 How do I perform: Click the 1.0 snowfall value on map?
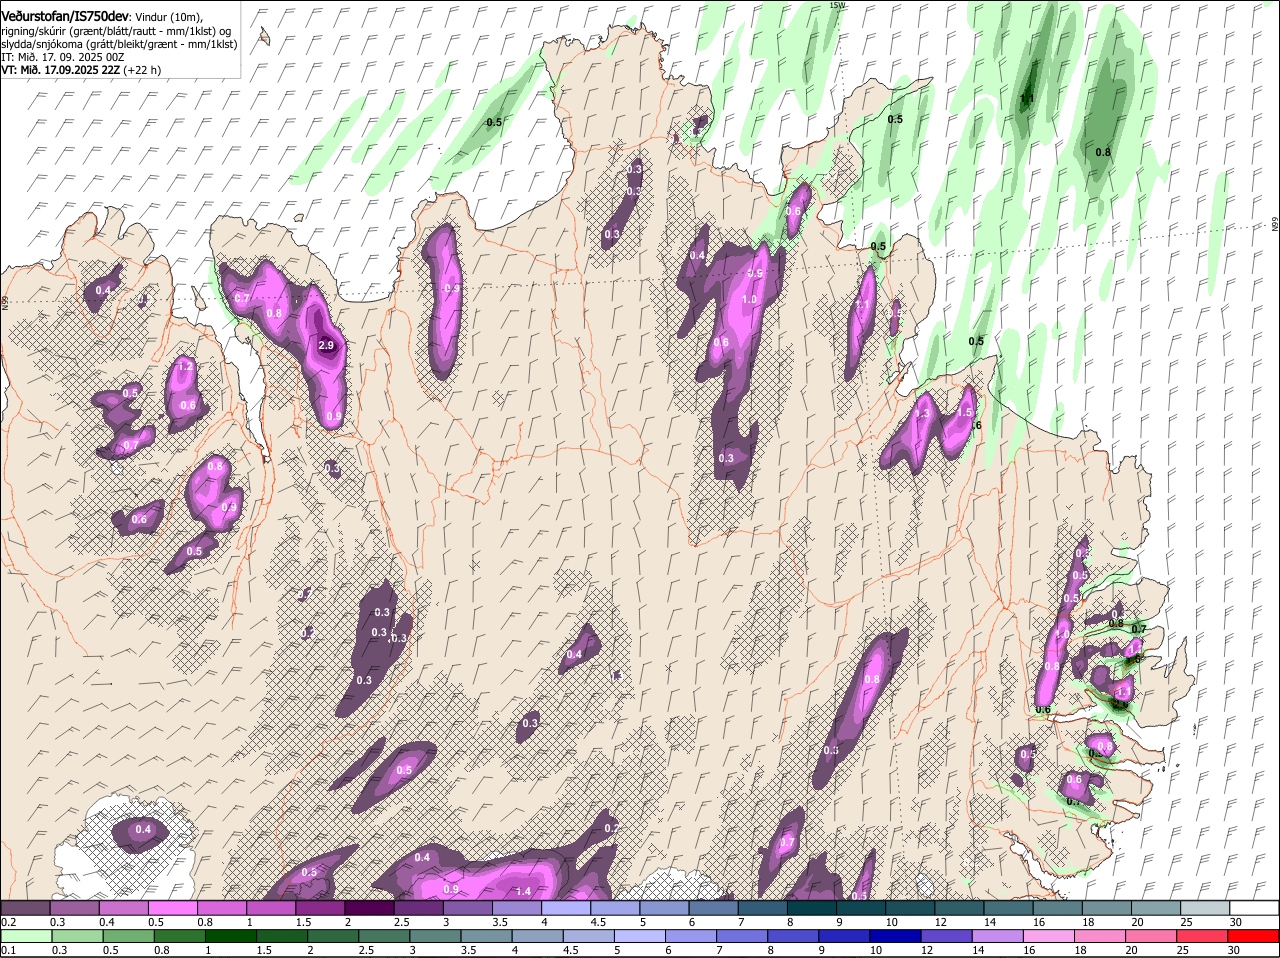point(750,299)
